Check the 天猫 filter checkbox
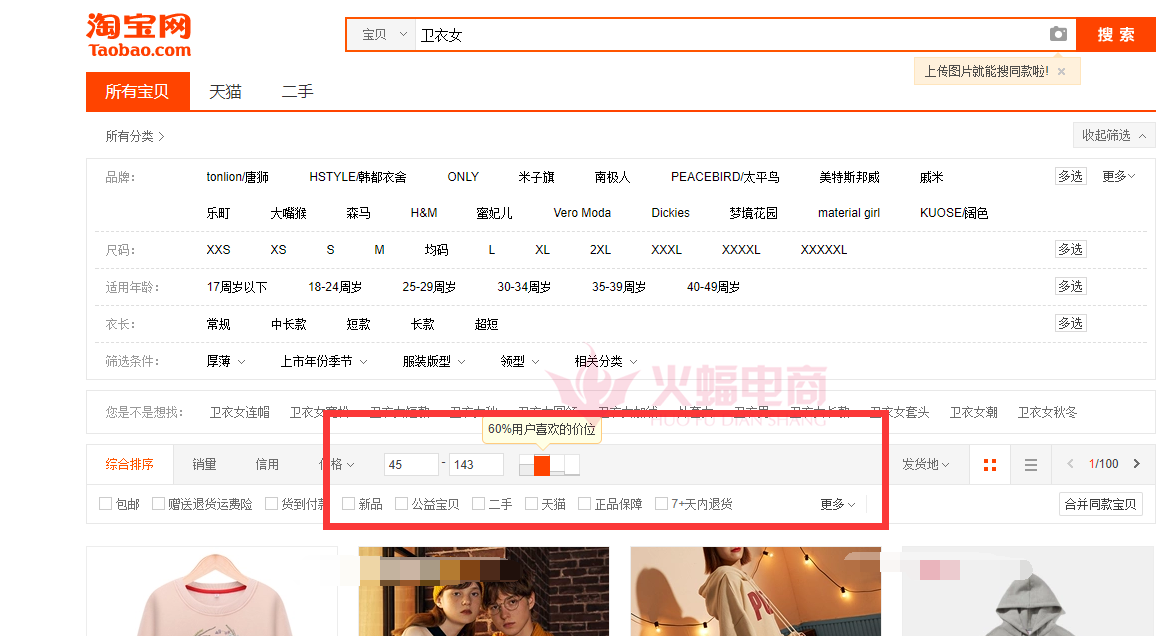This screenshot has width=1160, height=636. (531, 504)
